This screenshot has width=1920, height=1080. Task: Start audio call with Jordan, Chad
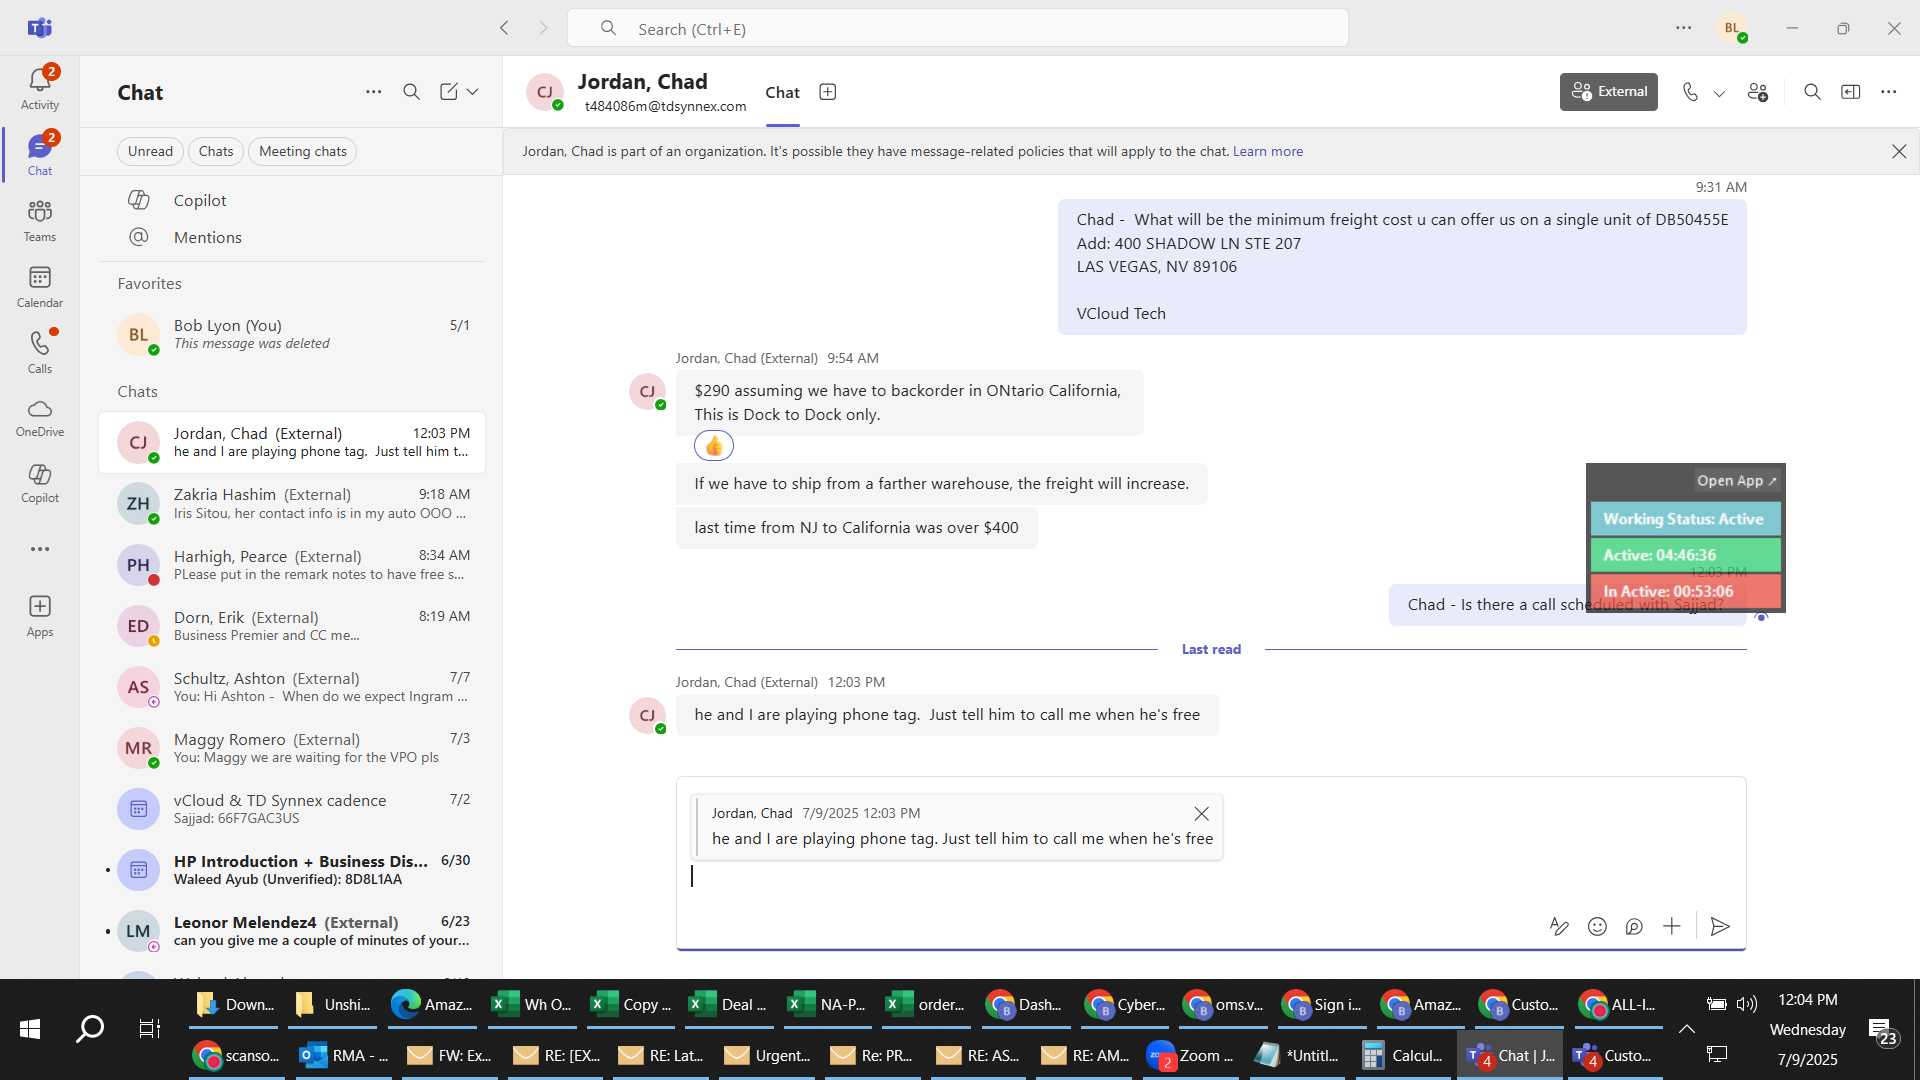tap(1690, 92)
